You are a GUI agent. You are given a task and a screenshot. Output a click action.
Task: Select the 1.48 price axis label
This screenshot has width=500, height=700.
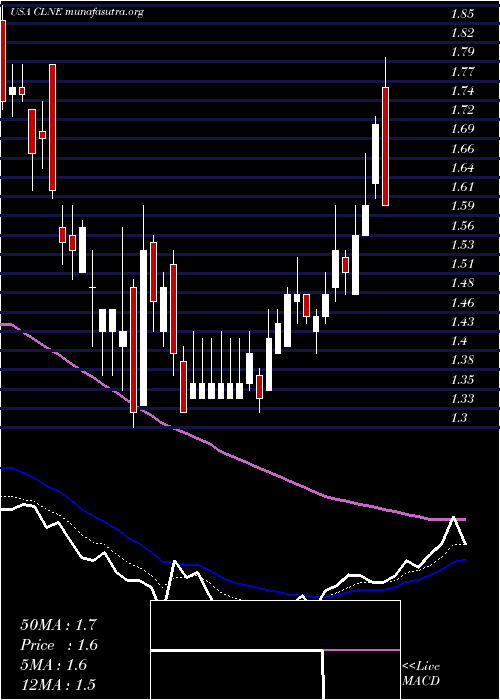click(x=462, y=283)
